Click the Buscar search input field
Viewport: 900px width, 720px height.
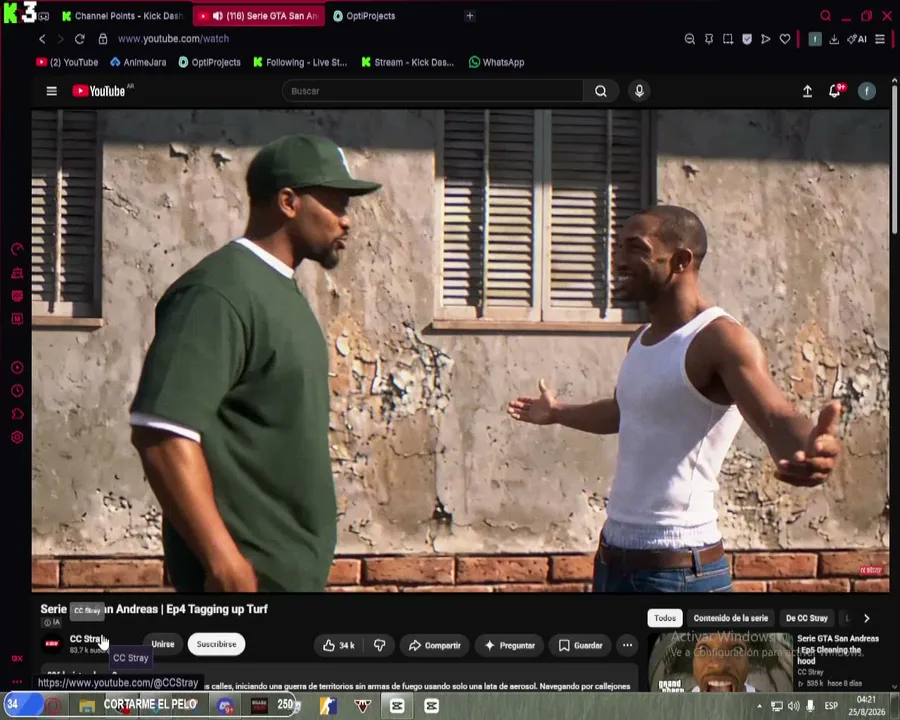(x=432, y=91)
